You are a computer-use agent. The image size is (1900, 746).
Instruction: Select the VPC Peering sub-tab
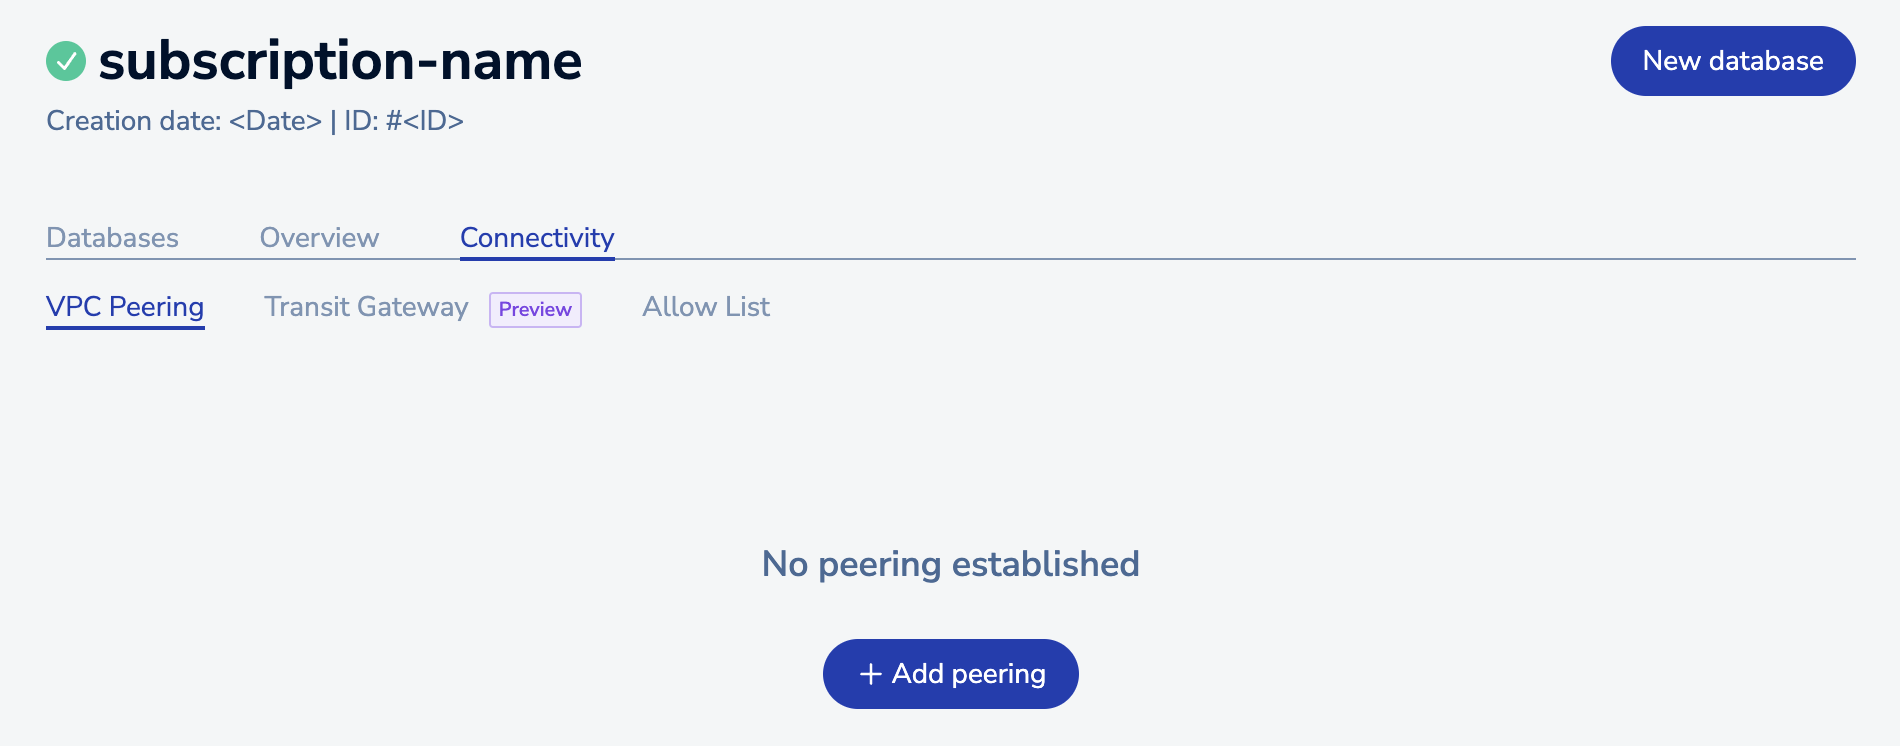point(125,307)
